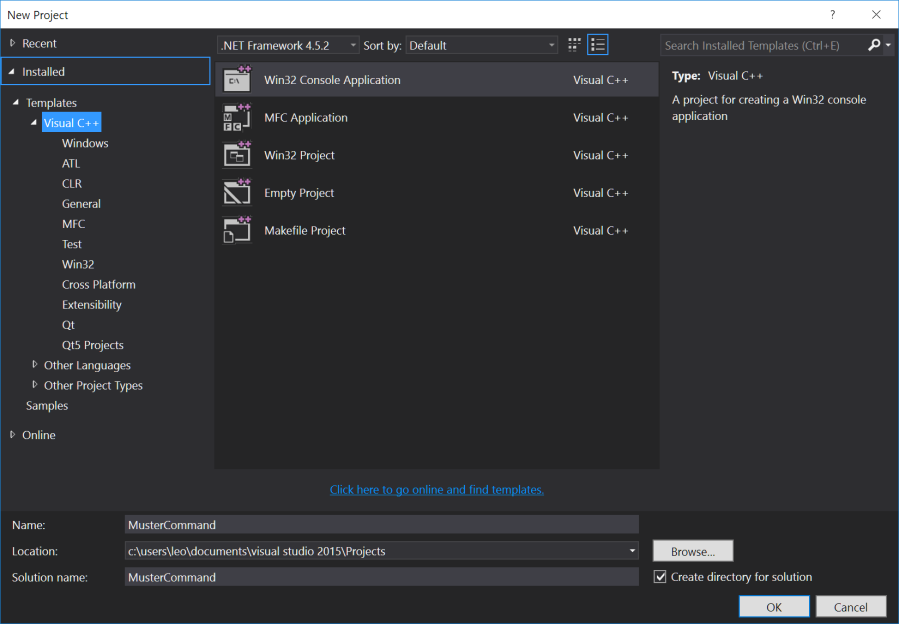899x624 pixels.
Task: Select the MFC template category
Action: (73, 224)
